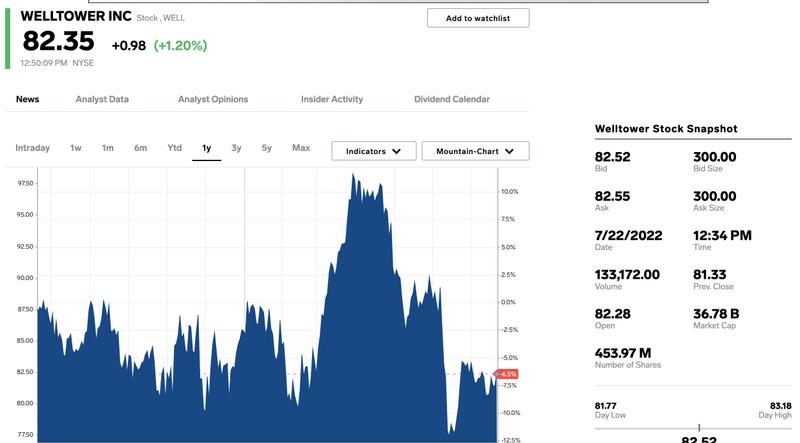800x443 pixels.
Task: Click the WELLTOWER INC heading
Action: pyautogui.click(x=76, y=16)
